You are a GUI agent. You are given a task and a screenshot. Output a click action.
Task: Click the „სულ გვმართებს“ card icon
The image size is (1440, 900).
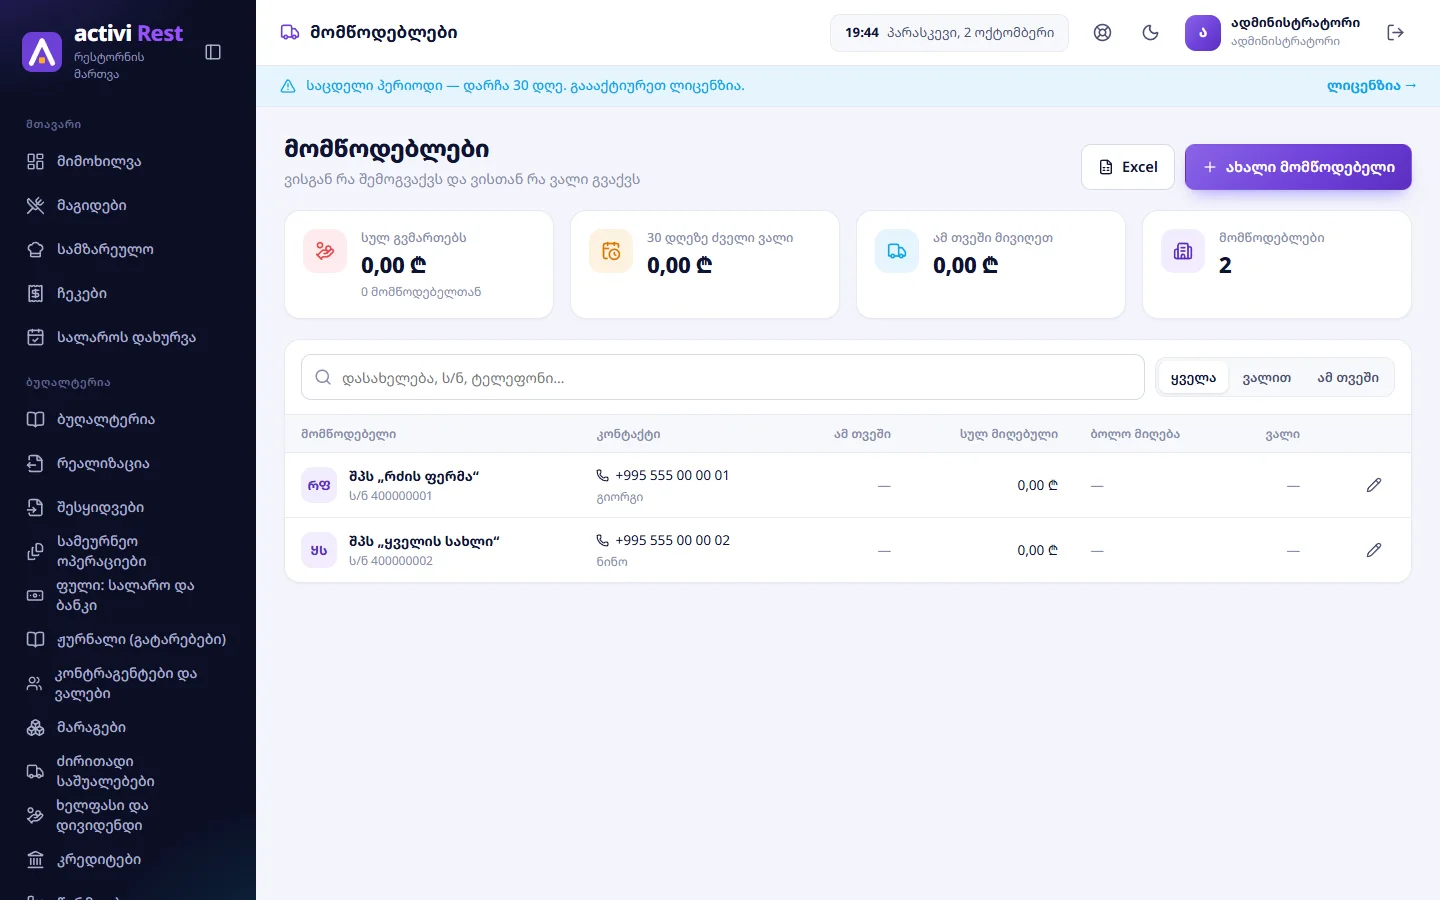click(x=325, y=251)
